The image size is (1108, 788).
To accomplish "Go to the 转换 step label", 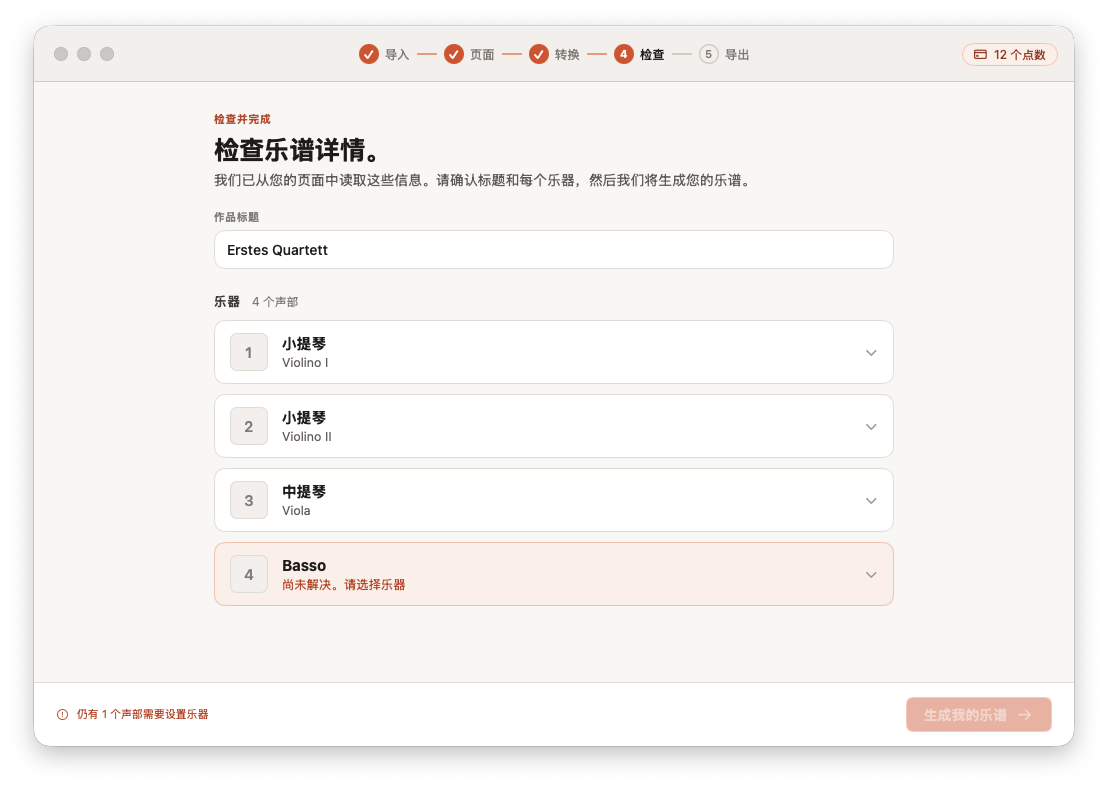I will click(567, 54).
